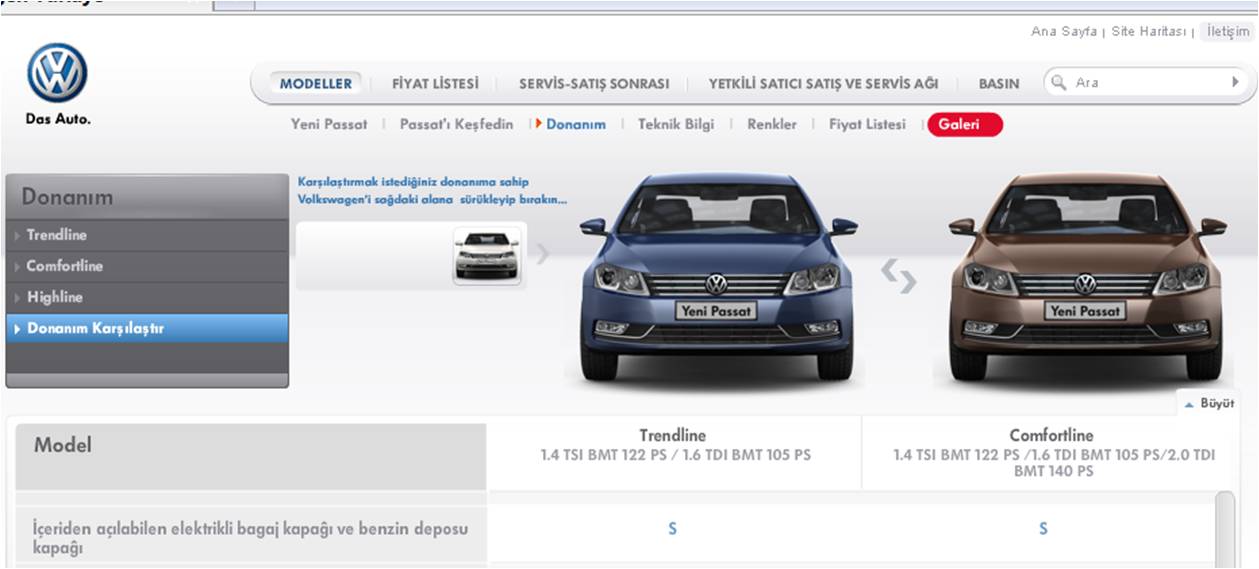This screenshot has width=1259, height=569.
Task: Expand Trendline in the Donanım sidebar
Action: [x=147, y=235]
